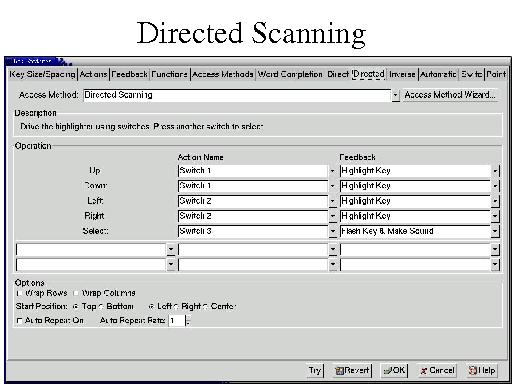Click the Access Method Wizard button
The image size is (512, 384).
click(x=450, y=95)
